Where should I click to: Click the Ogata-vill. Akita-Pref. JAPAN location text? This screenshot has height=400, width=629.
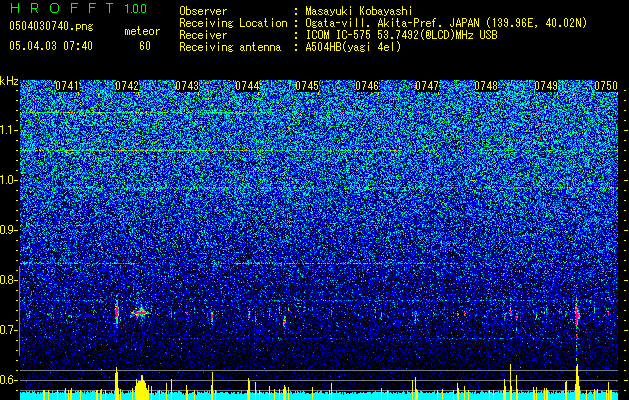[446, 23]
